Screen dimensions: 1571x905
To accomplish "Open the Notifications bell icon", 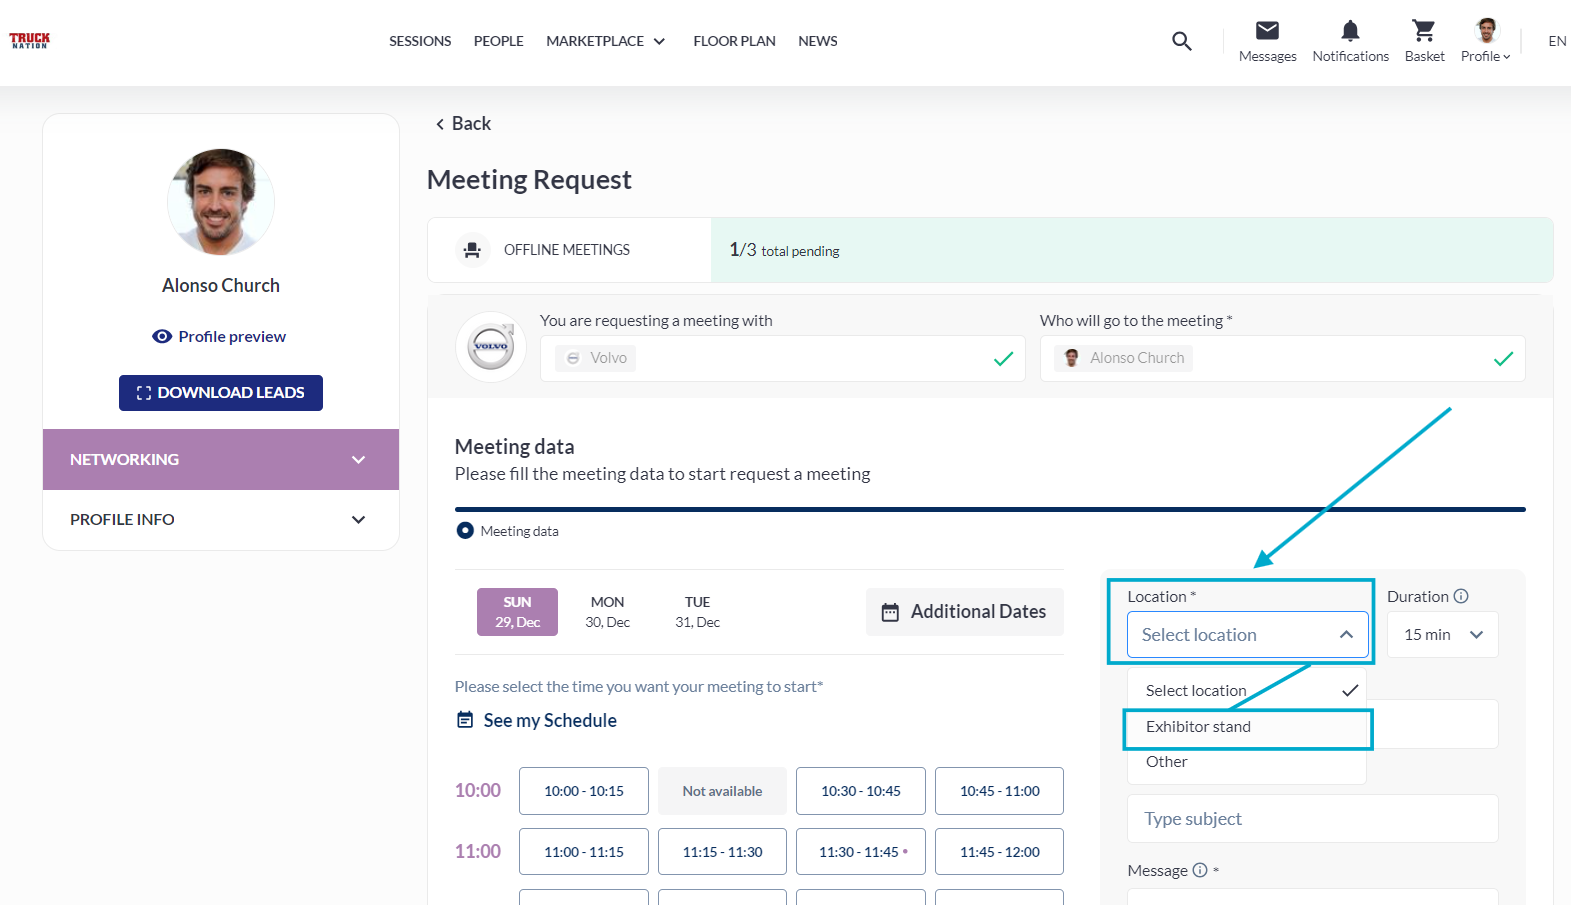I will click(1350, 31).
